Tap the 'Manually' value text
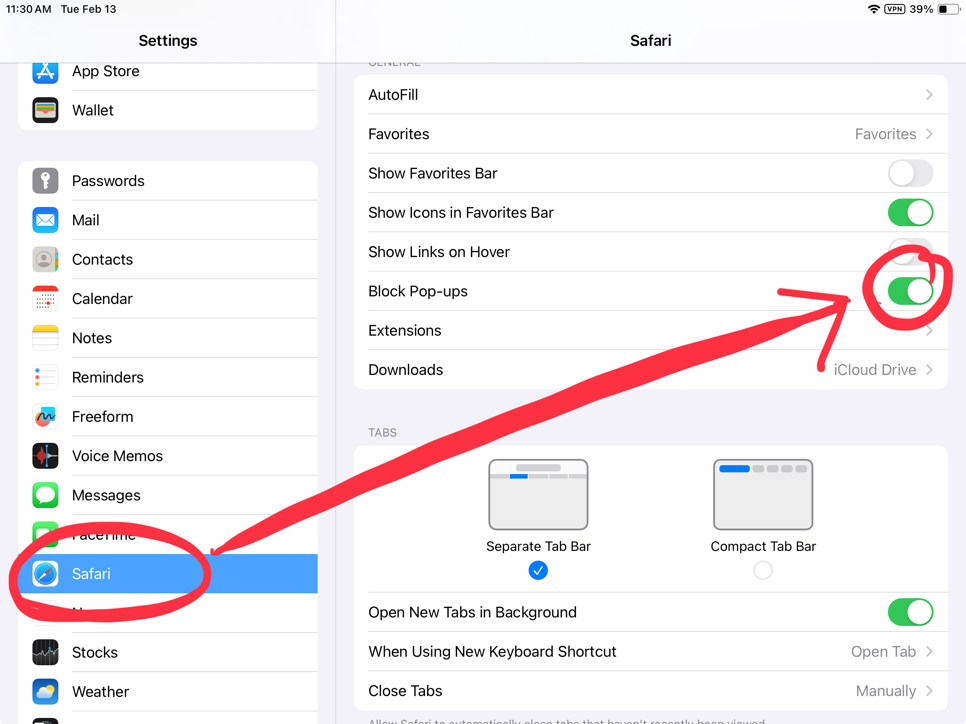Viewport: 966px width, 724px height. point(886,691)
